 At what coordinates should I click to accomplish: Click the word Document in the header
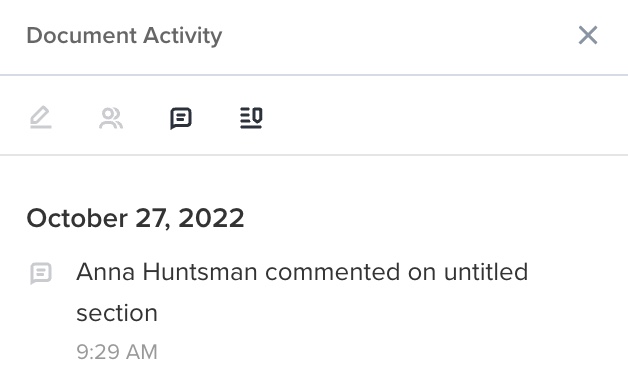82,36
